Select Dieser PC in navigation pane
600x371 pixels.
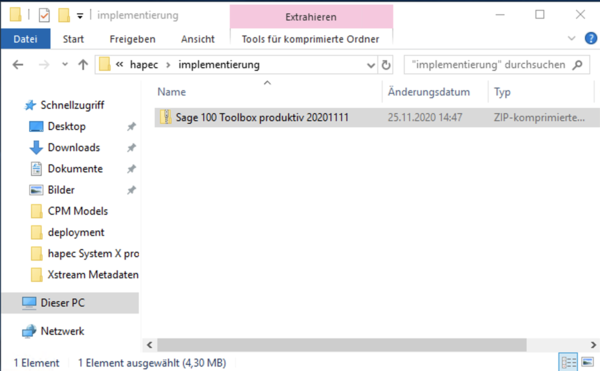point(62,303)
